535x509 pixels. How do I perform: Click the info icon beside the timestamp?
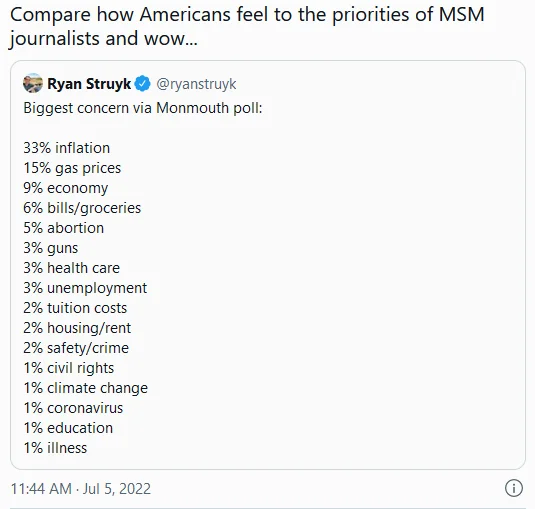pos(514,488)
